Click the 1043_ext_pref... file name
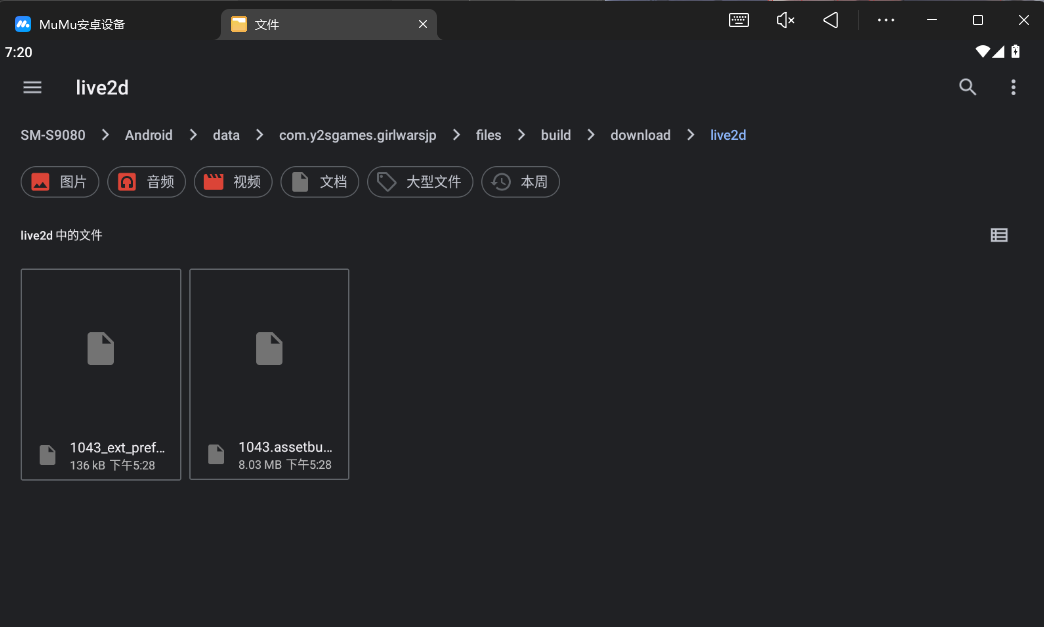Image resolution: width=1044 pixels, height=627 pixels. tap(117, 447)
